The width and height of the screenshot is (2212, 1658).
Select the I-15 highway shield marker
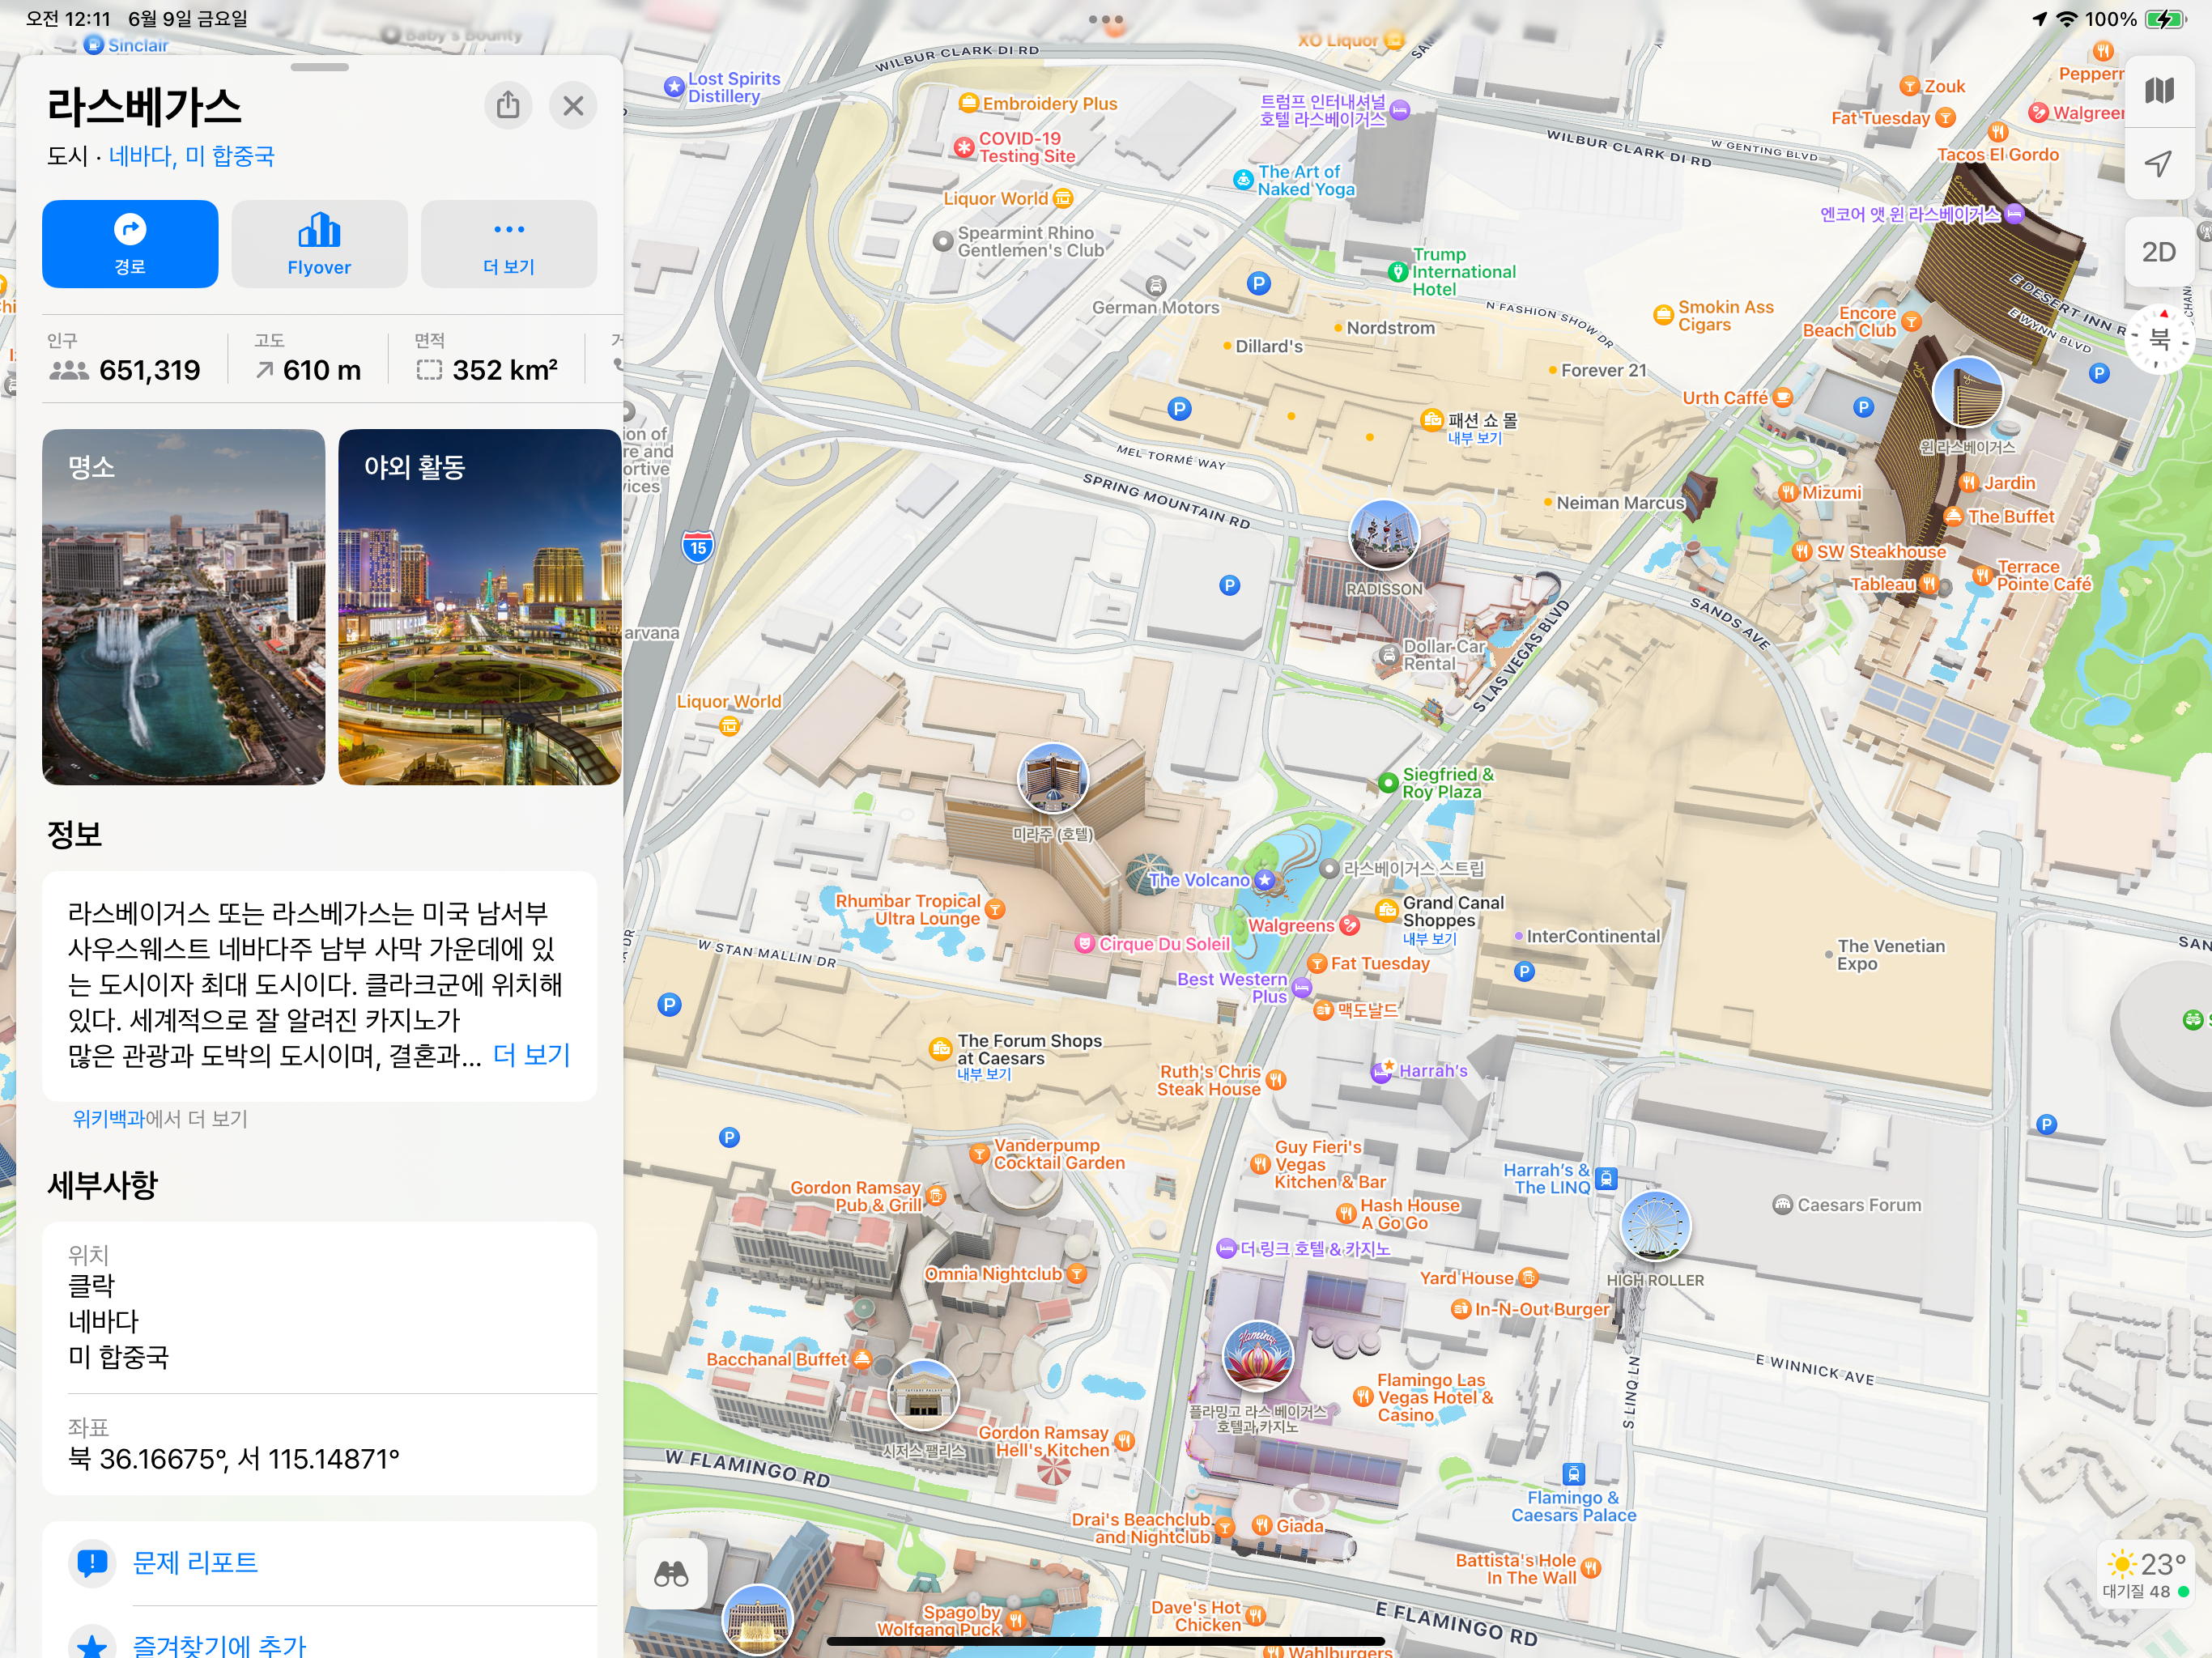click(698, 546)
